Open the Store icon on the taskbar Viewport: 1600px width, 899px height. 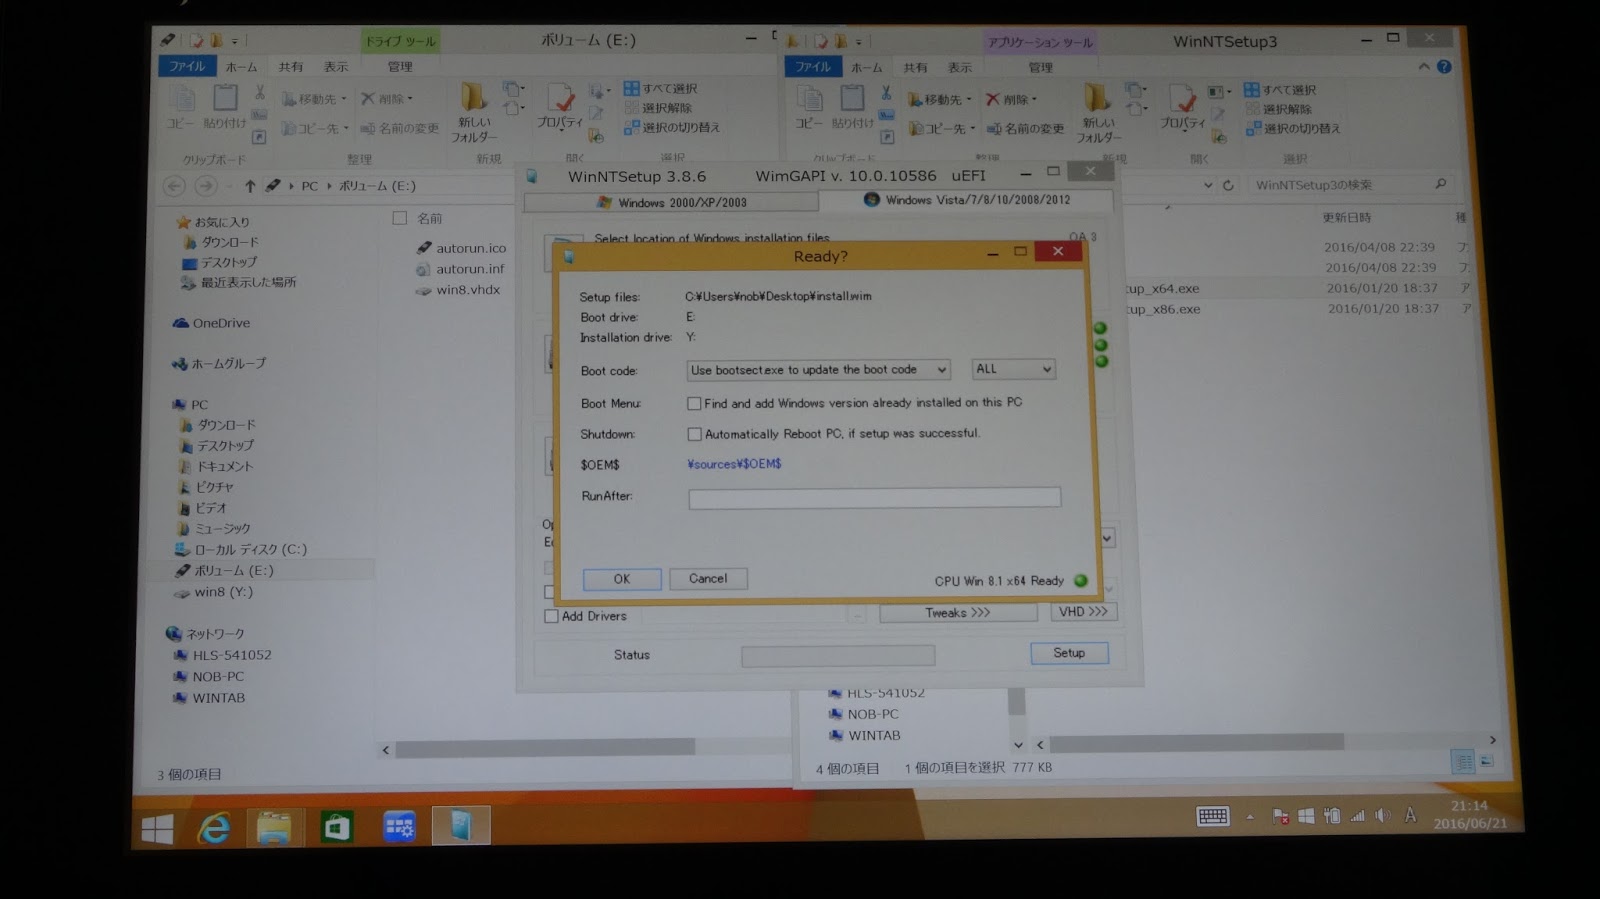pos(336,827)
